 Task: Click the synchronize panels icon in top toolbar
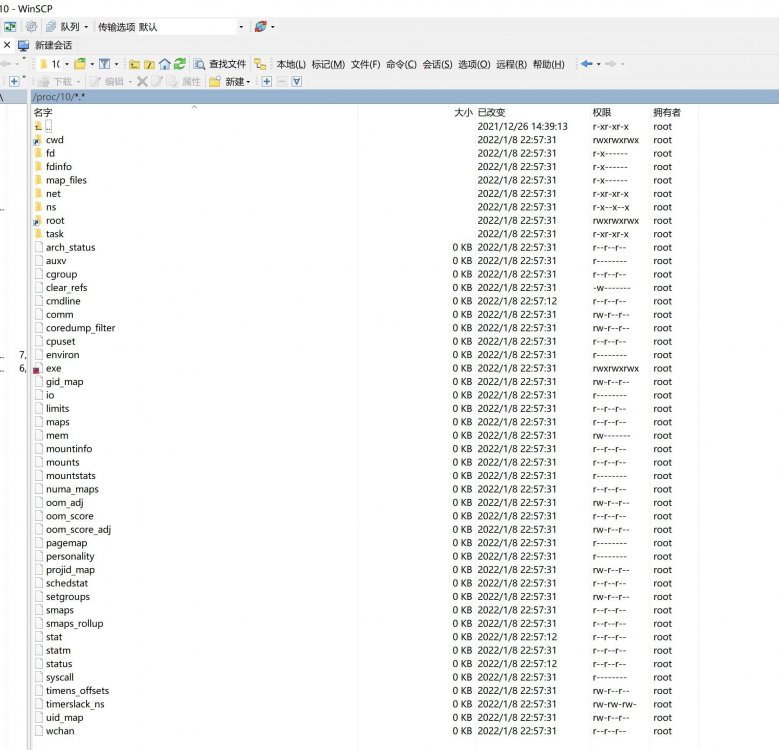pyautogui.click(x=10, y=27)
